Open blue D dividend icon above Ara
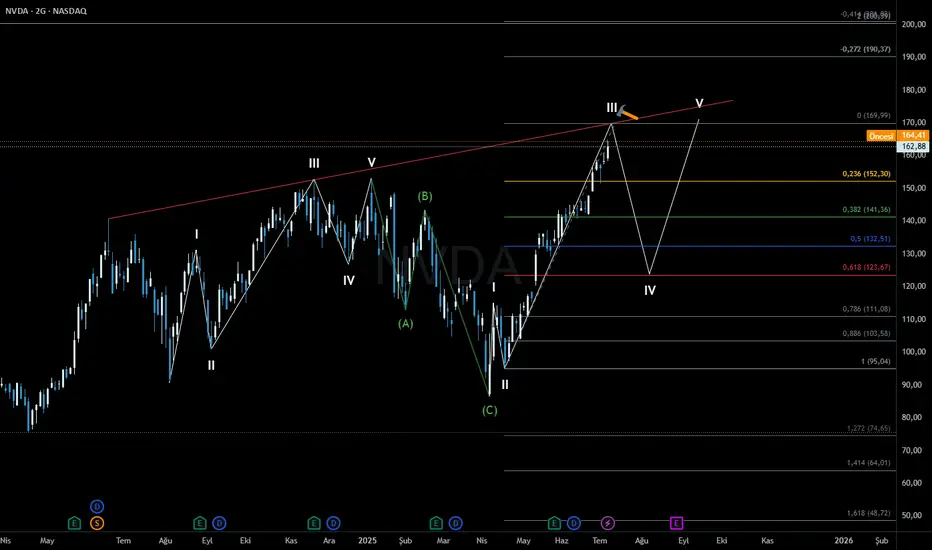 333,523
